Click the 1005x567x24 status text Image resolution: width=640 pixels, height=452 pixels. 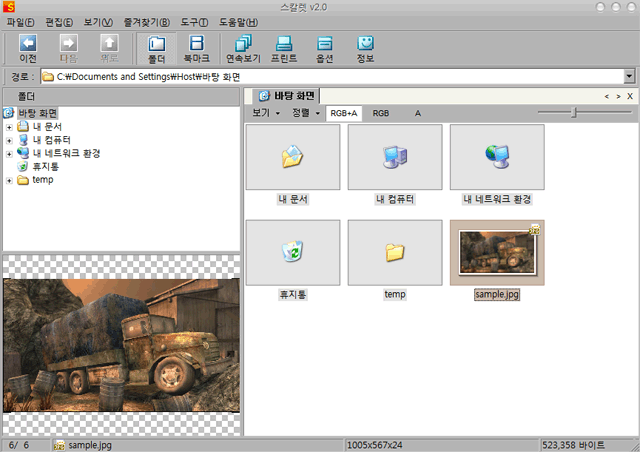[x=374, y=445]
